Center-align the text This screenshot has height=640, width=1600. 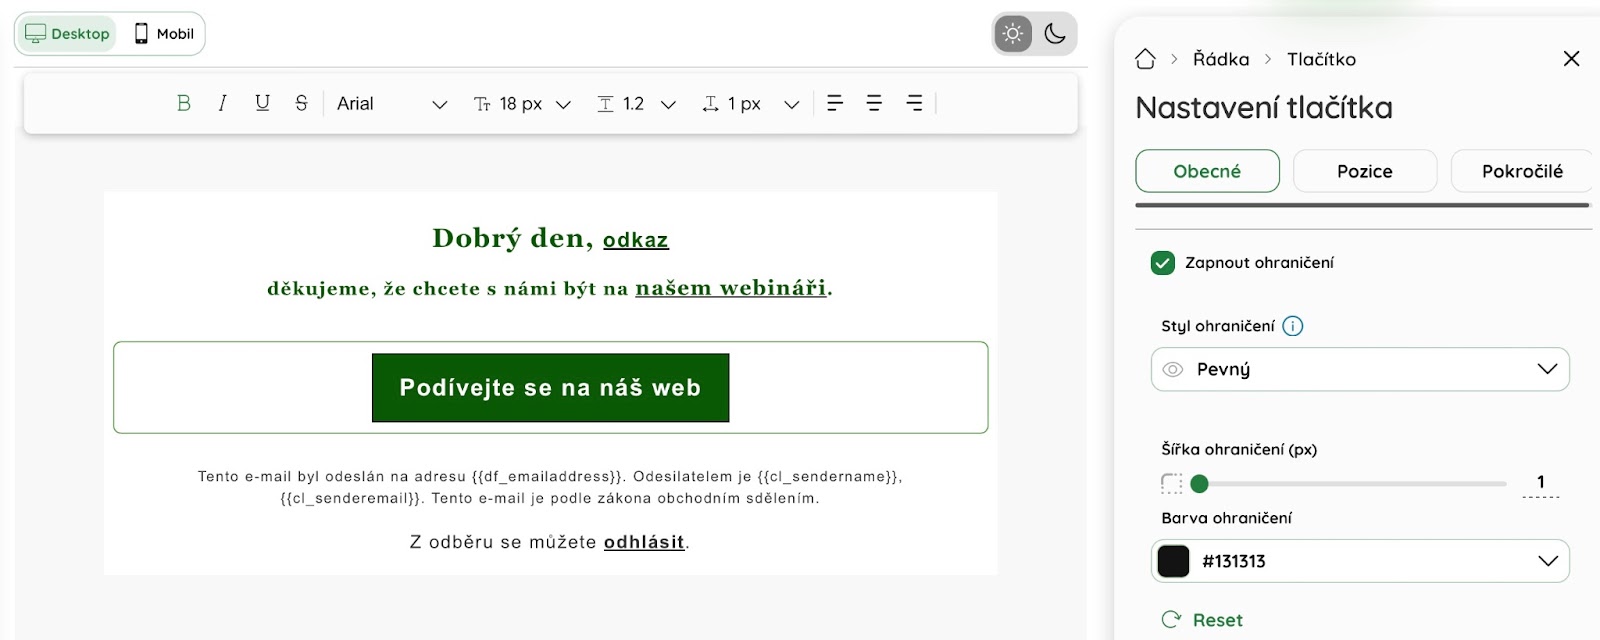[874, 103]
